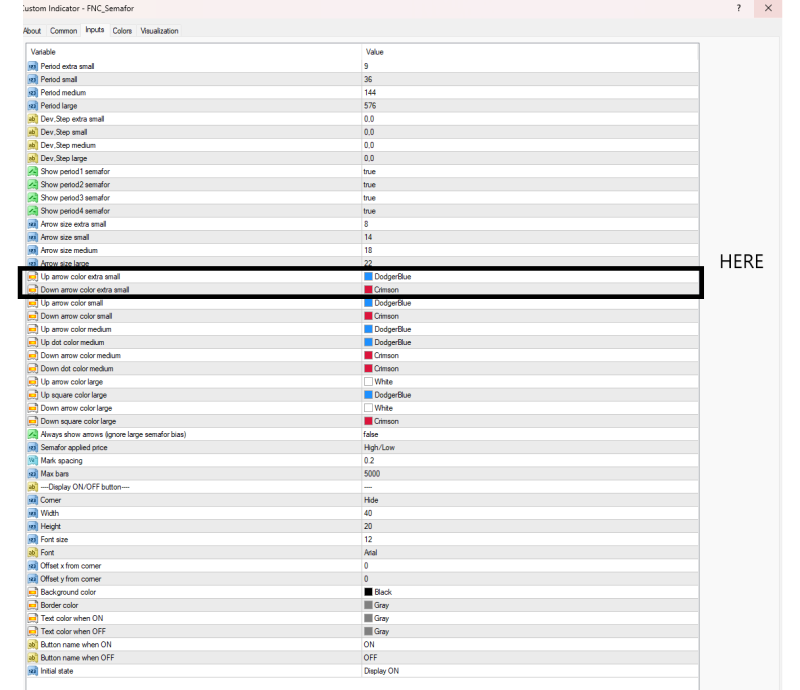Switch to the Common tab
Image resolution: width=800 pixels, height=690 pixels.
pyautogui.click(x=63, y=31)
